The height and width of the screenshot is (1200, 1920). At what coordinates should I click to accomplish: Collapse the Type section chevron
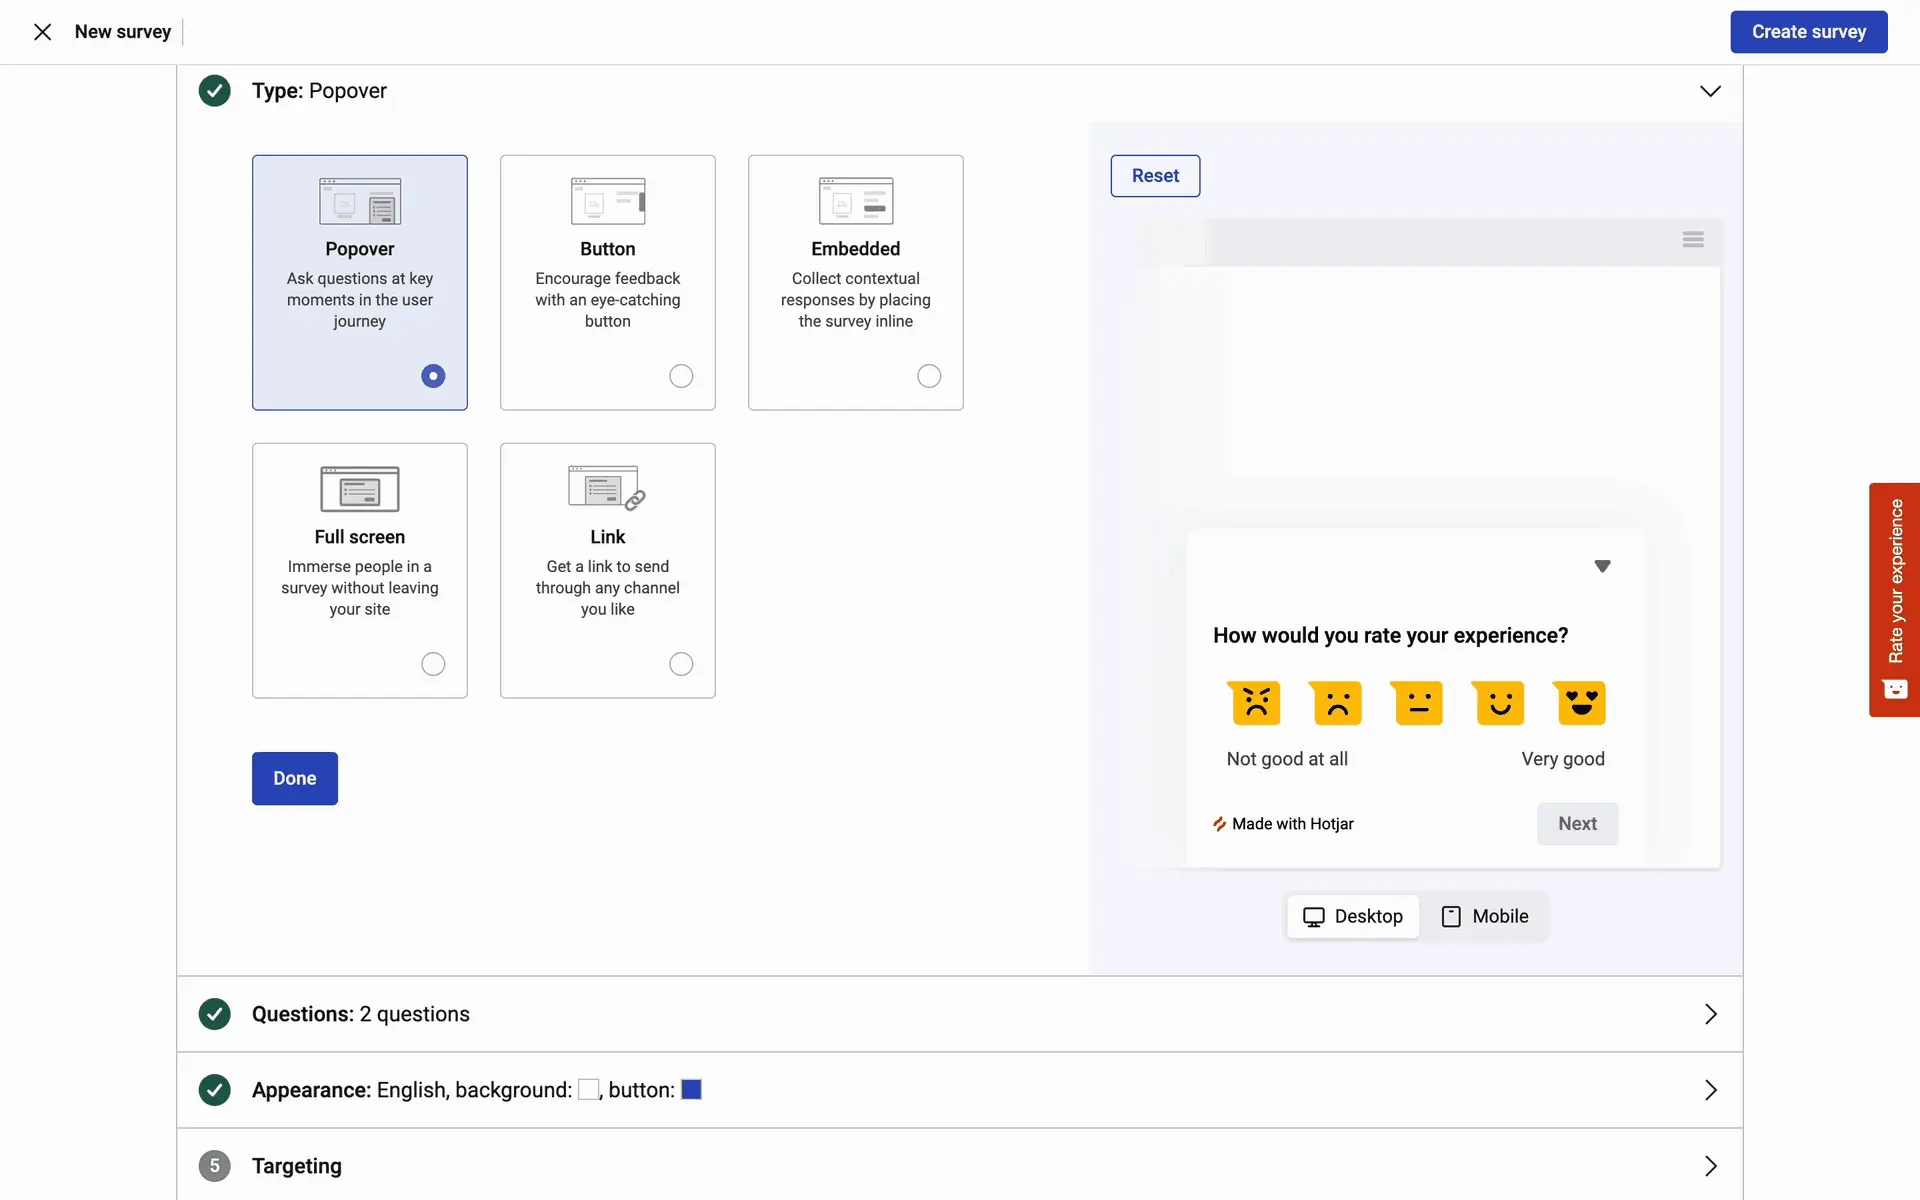click(x=1710, y=91)
